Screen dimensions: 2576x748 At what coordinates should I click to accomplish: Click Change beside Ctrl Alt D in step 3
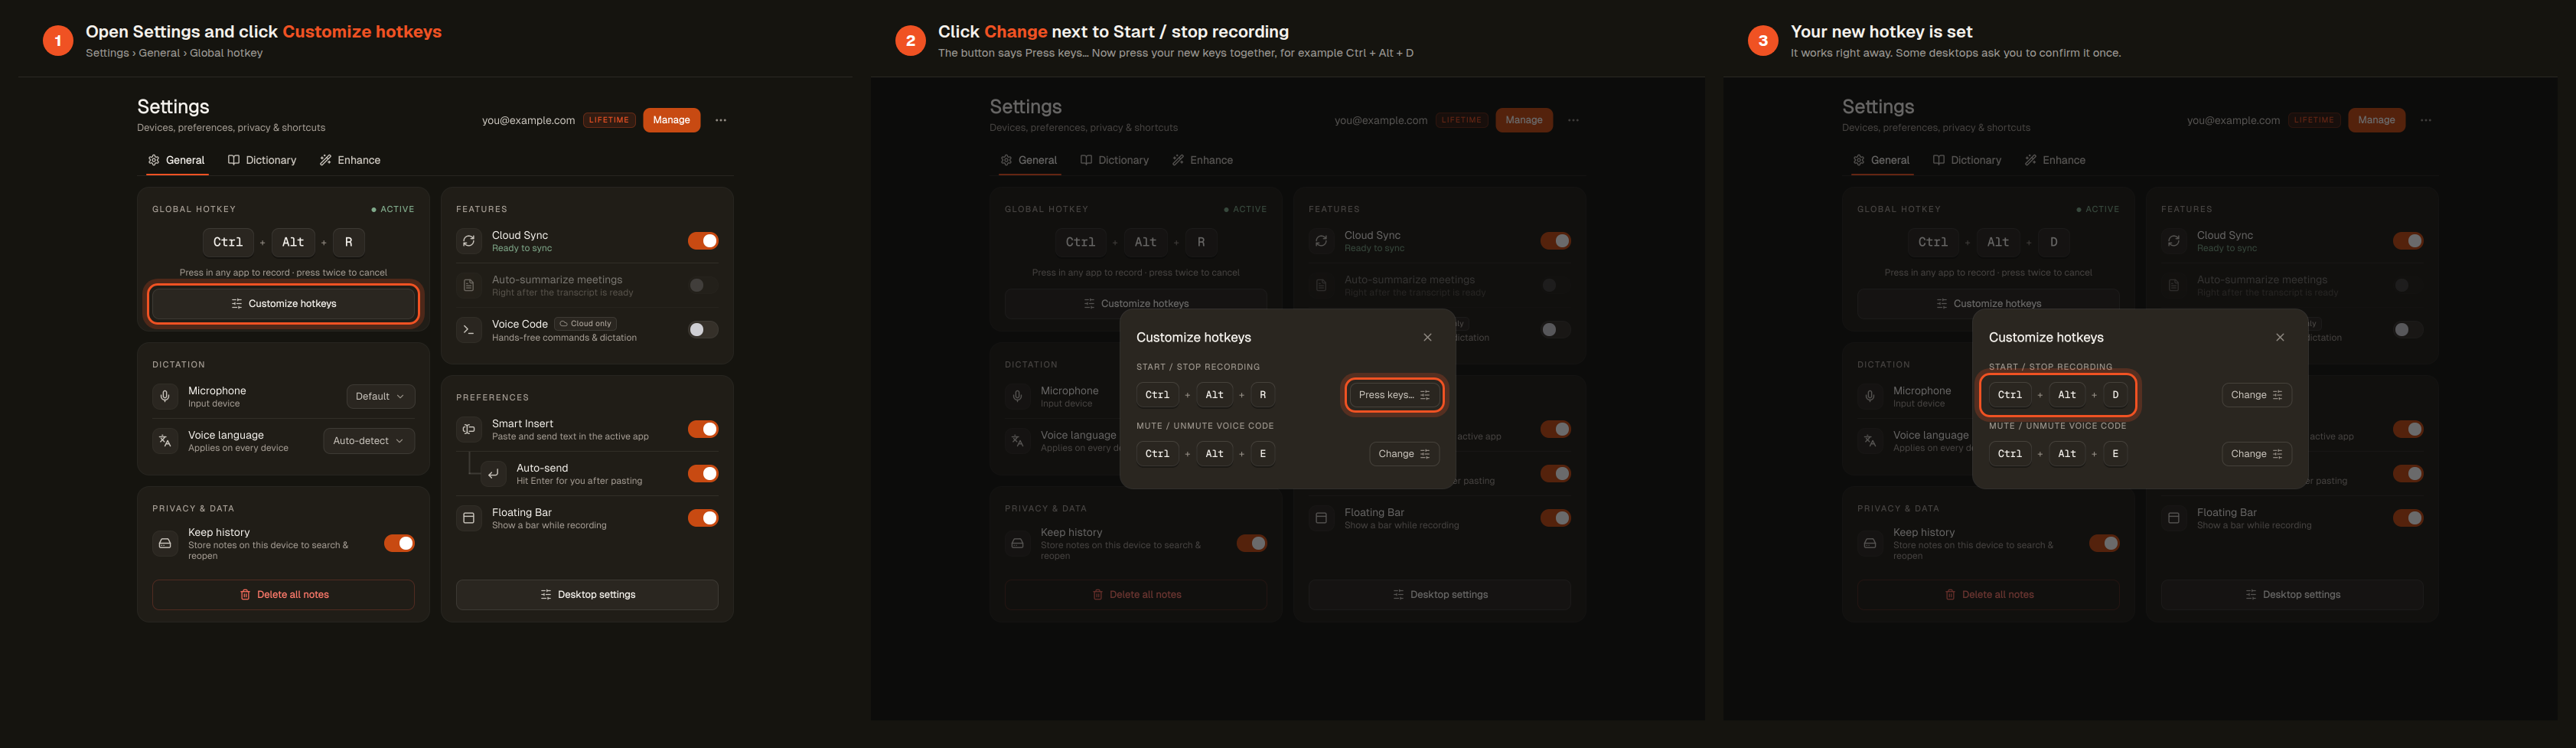tap(2257, 395)
